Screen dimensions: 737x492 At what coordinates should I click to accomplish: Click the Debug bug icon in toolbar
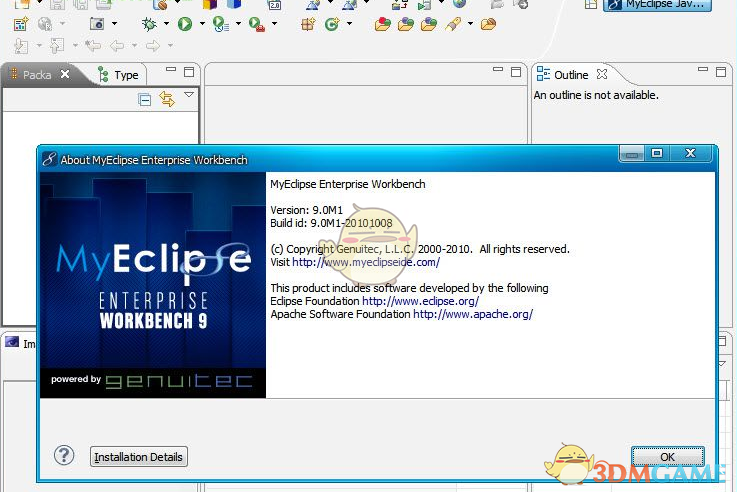coord(149,24)
